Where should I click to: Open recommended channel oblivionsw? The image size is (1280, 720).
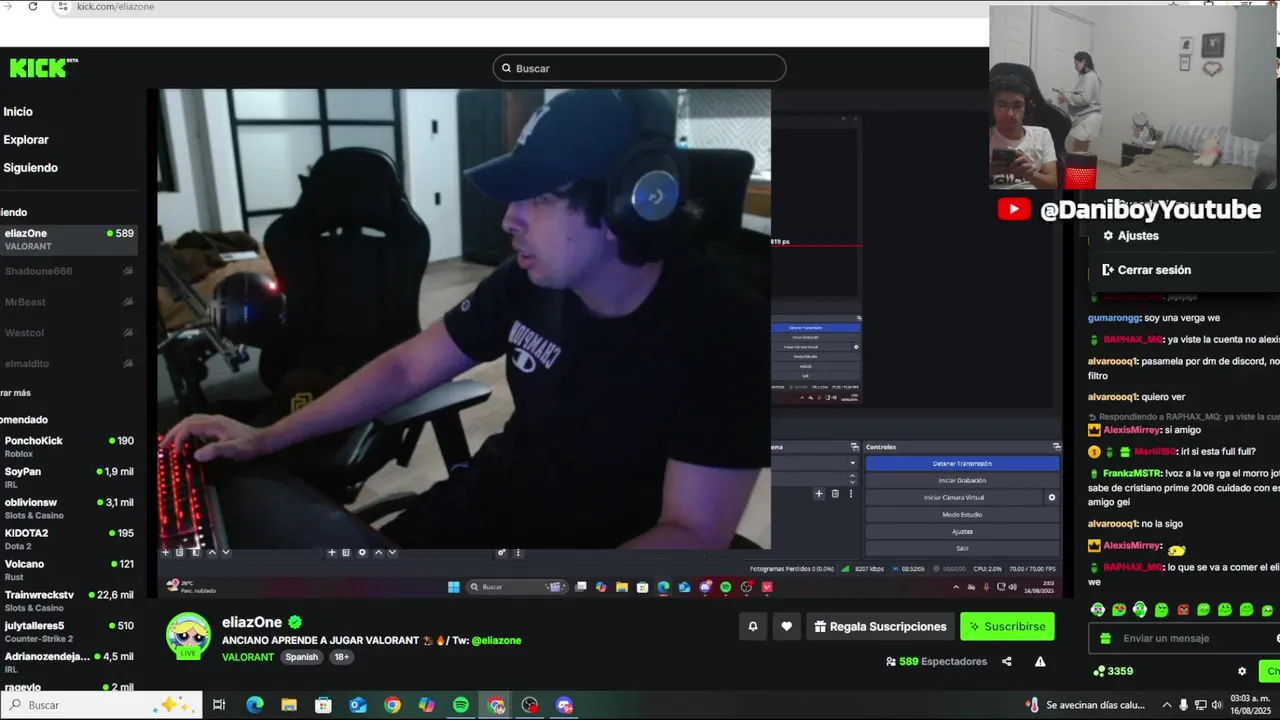(x=68, y=508)
